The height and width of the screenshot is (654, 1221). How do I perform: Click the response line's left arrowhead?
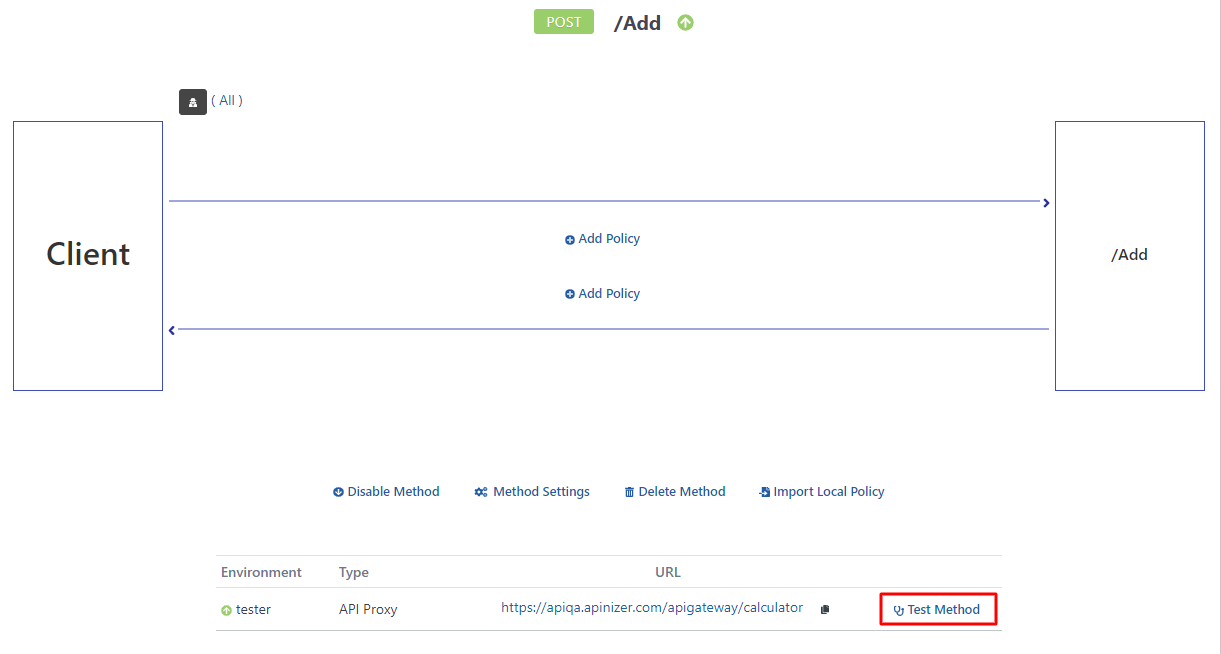pyautogui.click(x=172, y=330)
